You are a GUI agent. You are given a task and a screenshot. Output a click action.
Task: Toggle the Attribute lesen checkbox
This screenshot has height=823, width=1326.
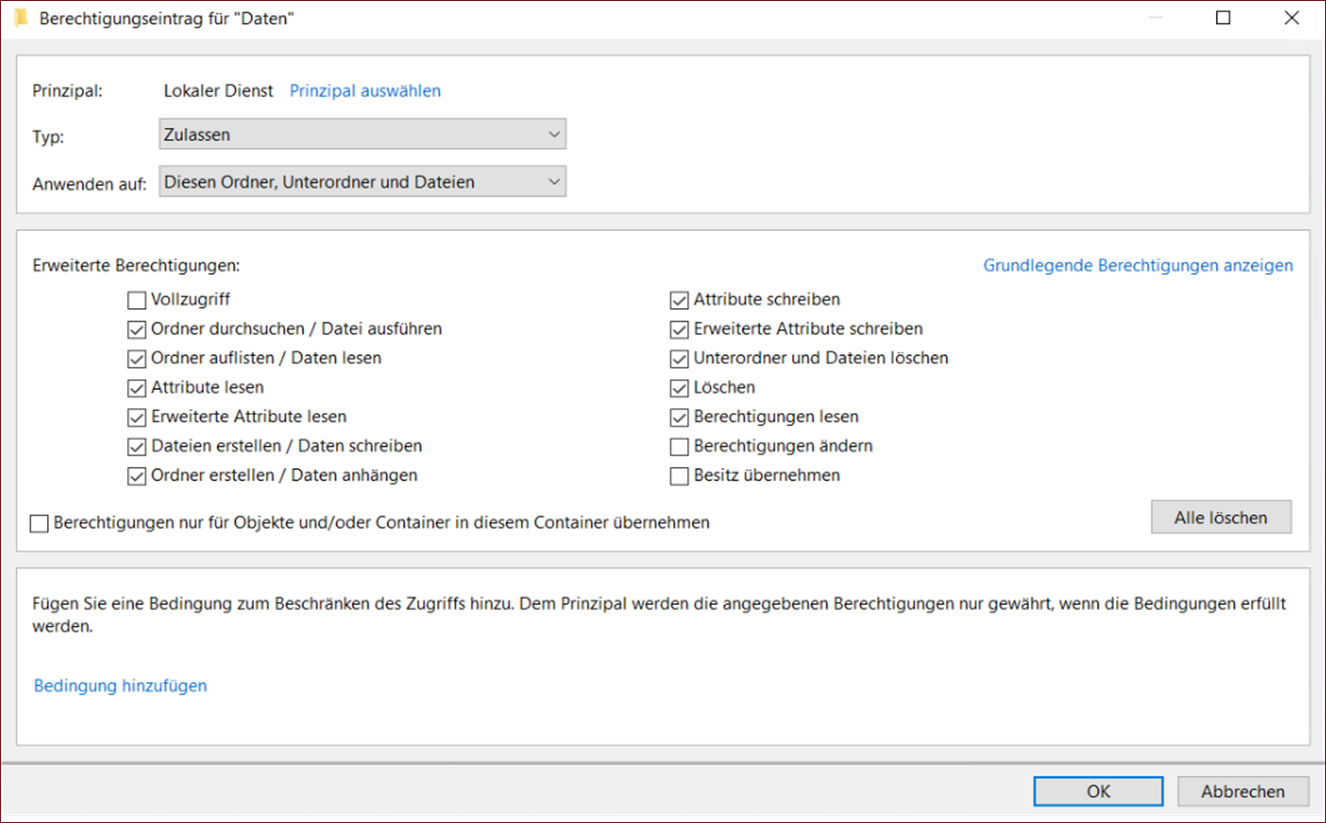point(137,387)
